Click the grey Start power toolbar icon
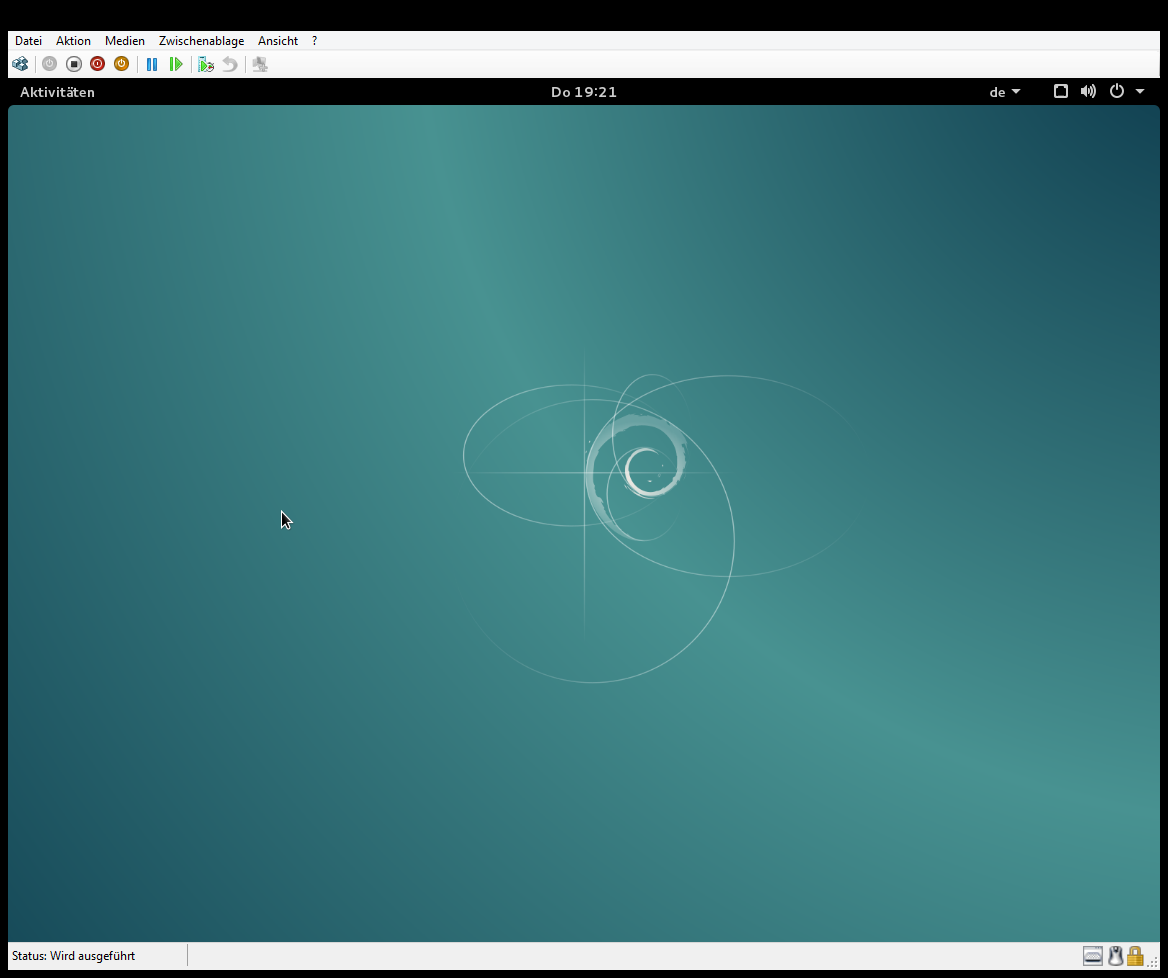This screenshot has width=1168, height=978. coord(49,64)
